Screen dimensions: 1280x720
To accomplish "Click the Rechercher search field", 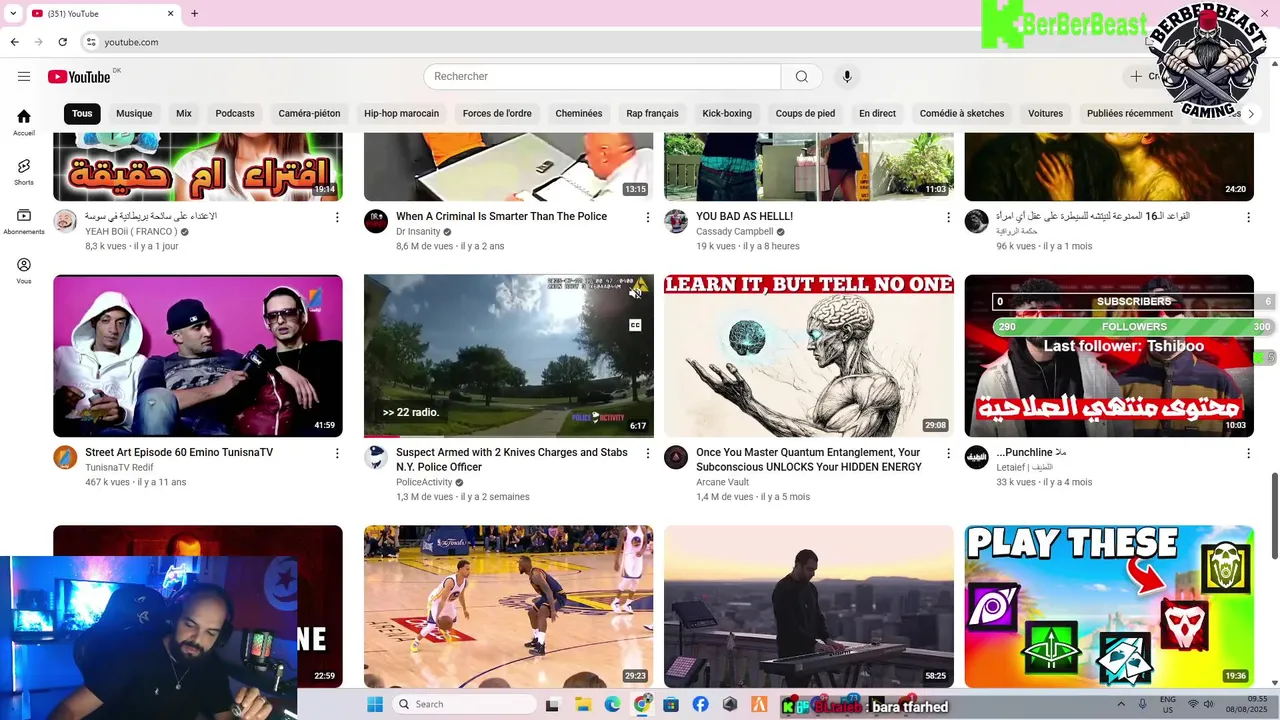I will [x=602, y=77].
